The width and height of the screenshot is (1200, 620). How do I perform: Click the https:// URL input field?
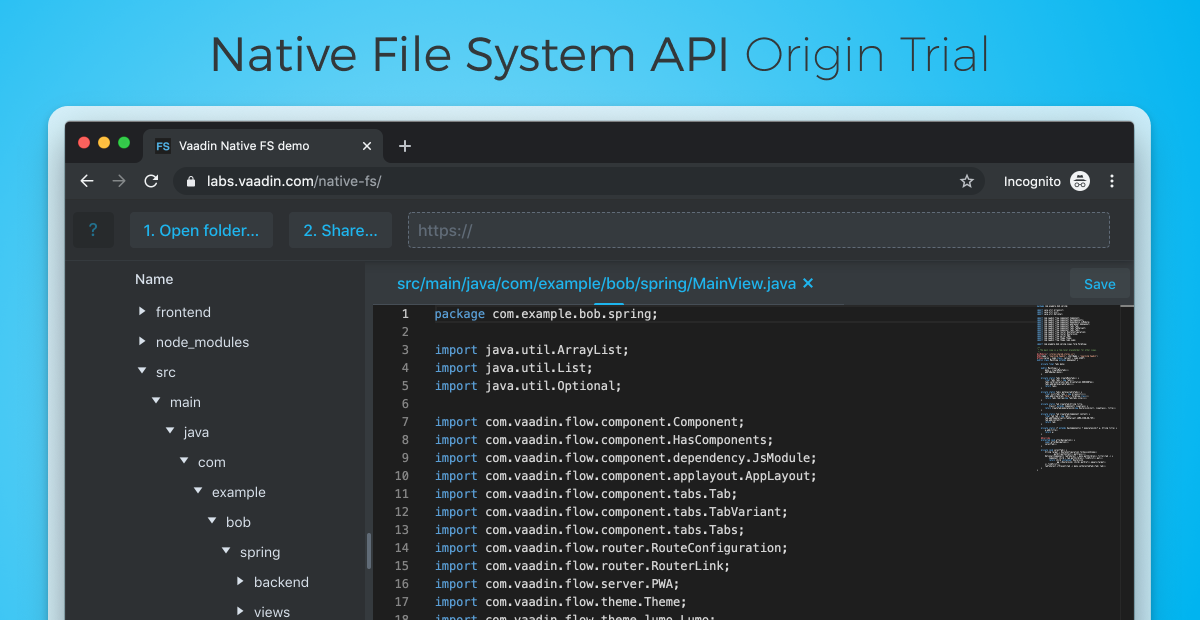758,229
